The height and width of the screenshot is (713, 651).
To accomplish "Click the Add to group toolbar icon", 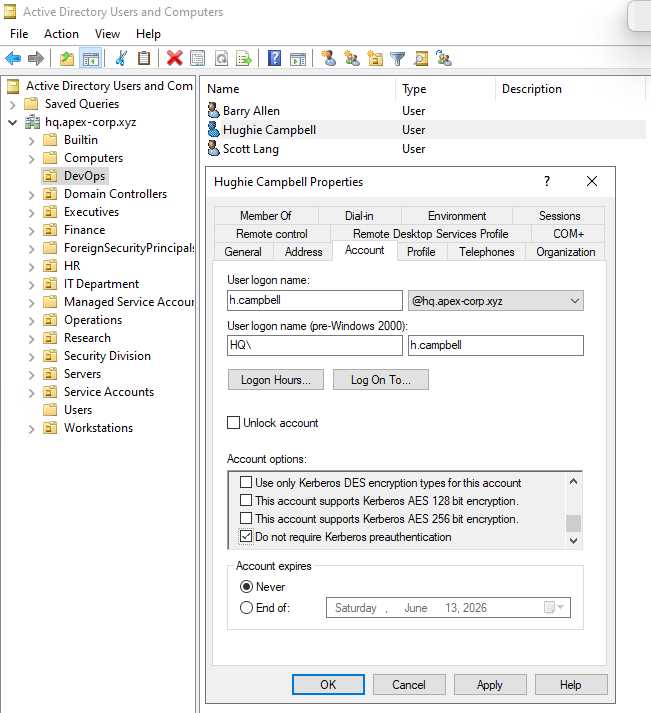I will 444,58.
